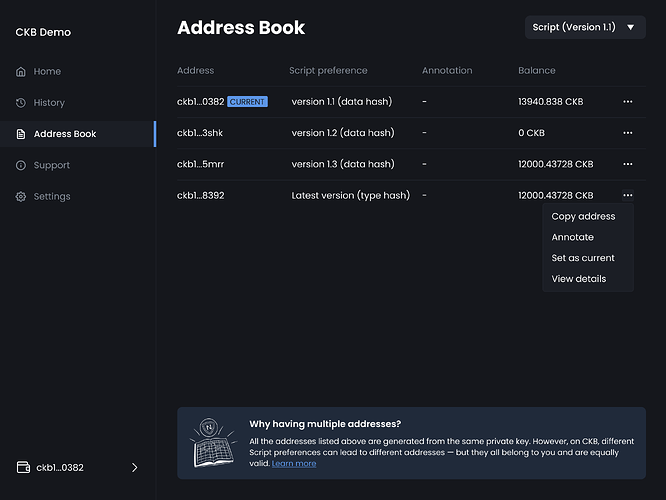The width and height of the screenshot is (666, 500).
Task: Expand the Script (Version 1.1) dropdown
Action: point(585,28)
